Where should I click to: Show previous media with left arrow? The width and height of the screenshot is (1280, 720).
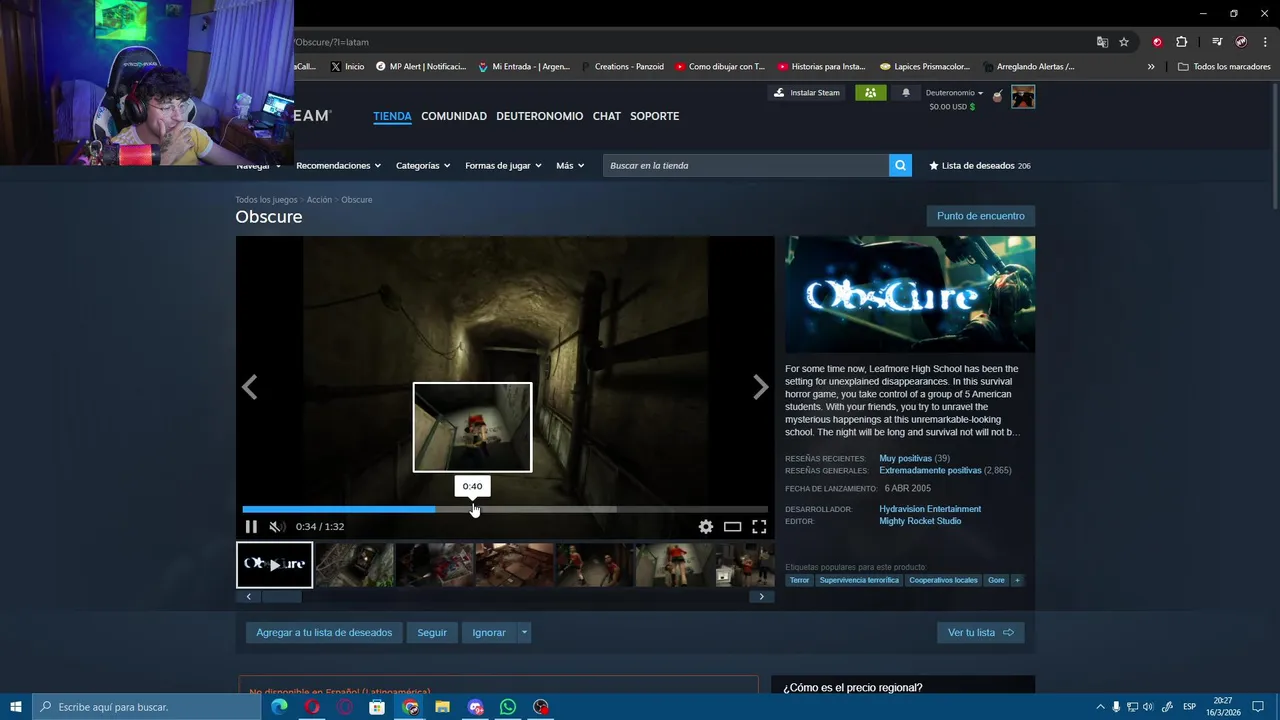tap(249, 387)
